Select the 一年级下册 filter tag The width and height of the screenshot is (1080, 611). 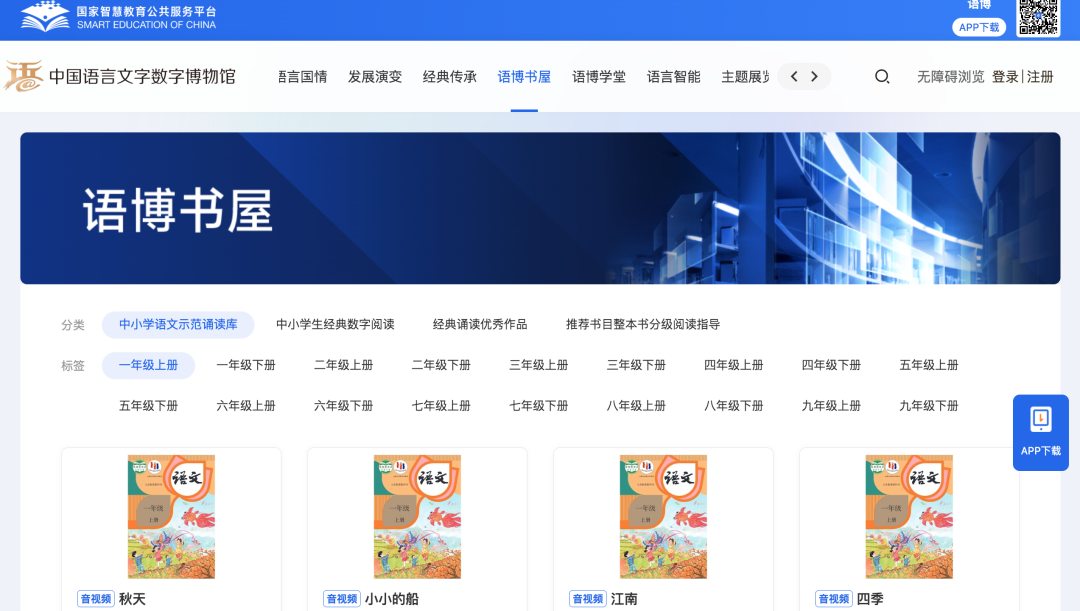pyautogui.click(x=244, y=365)
